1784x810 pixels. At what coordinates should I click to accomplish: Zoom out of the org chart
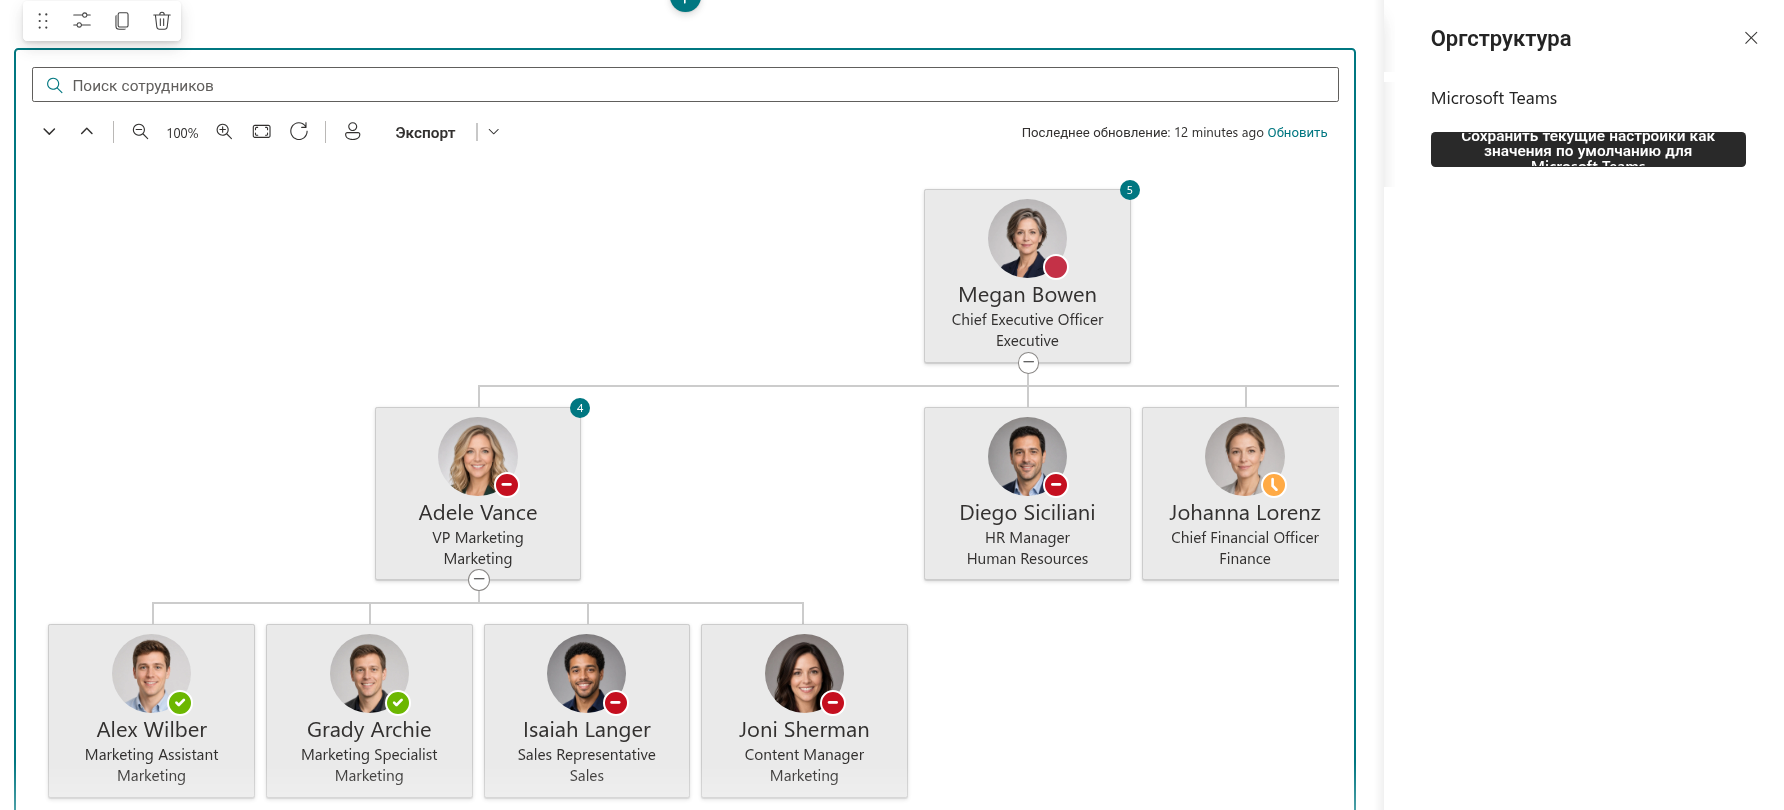point(141,132)
